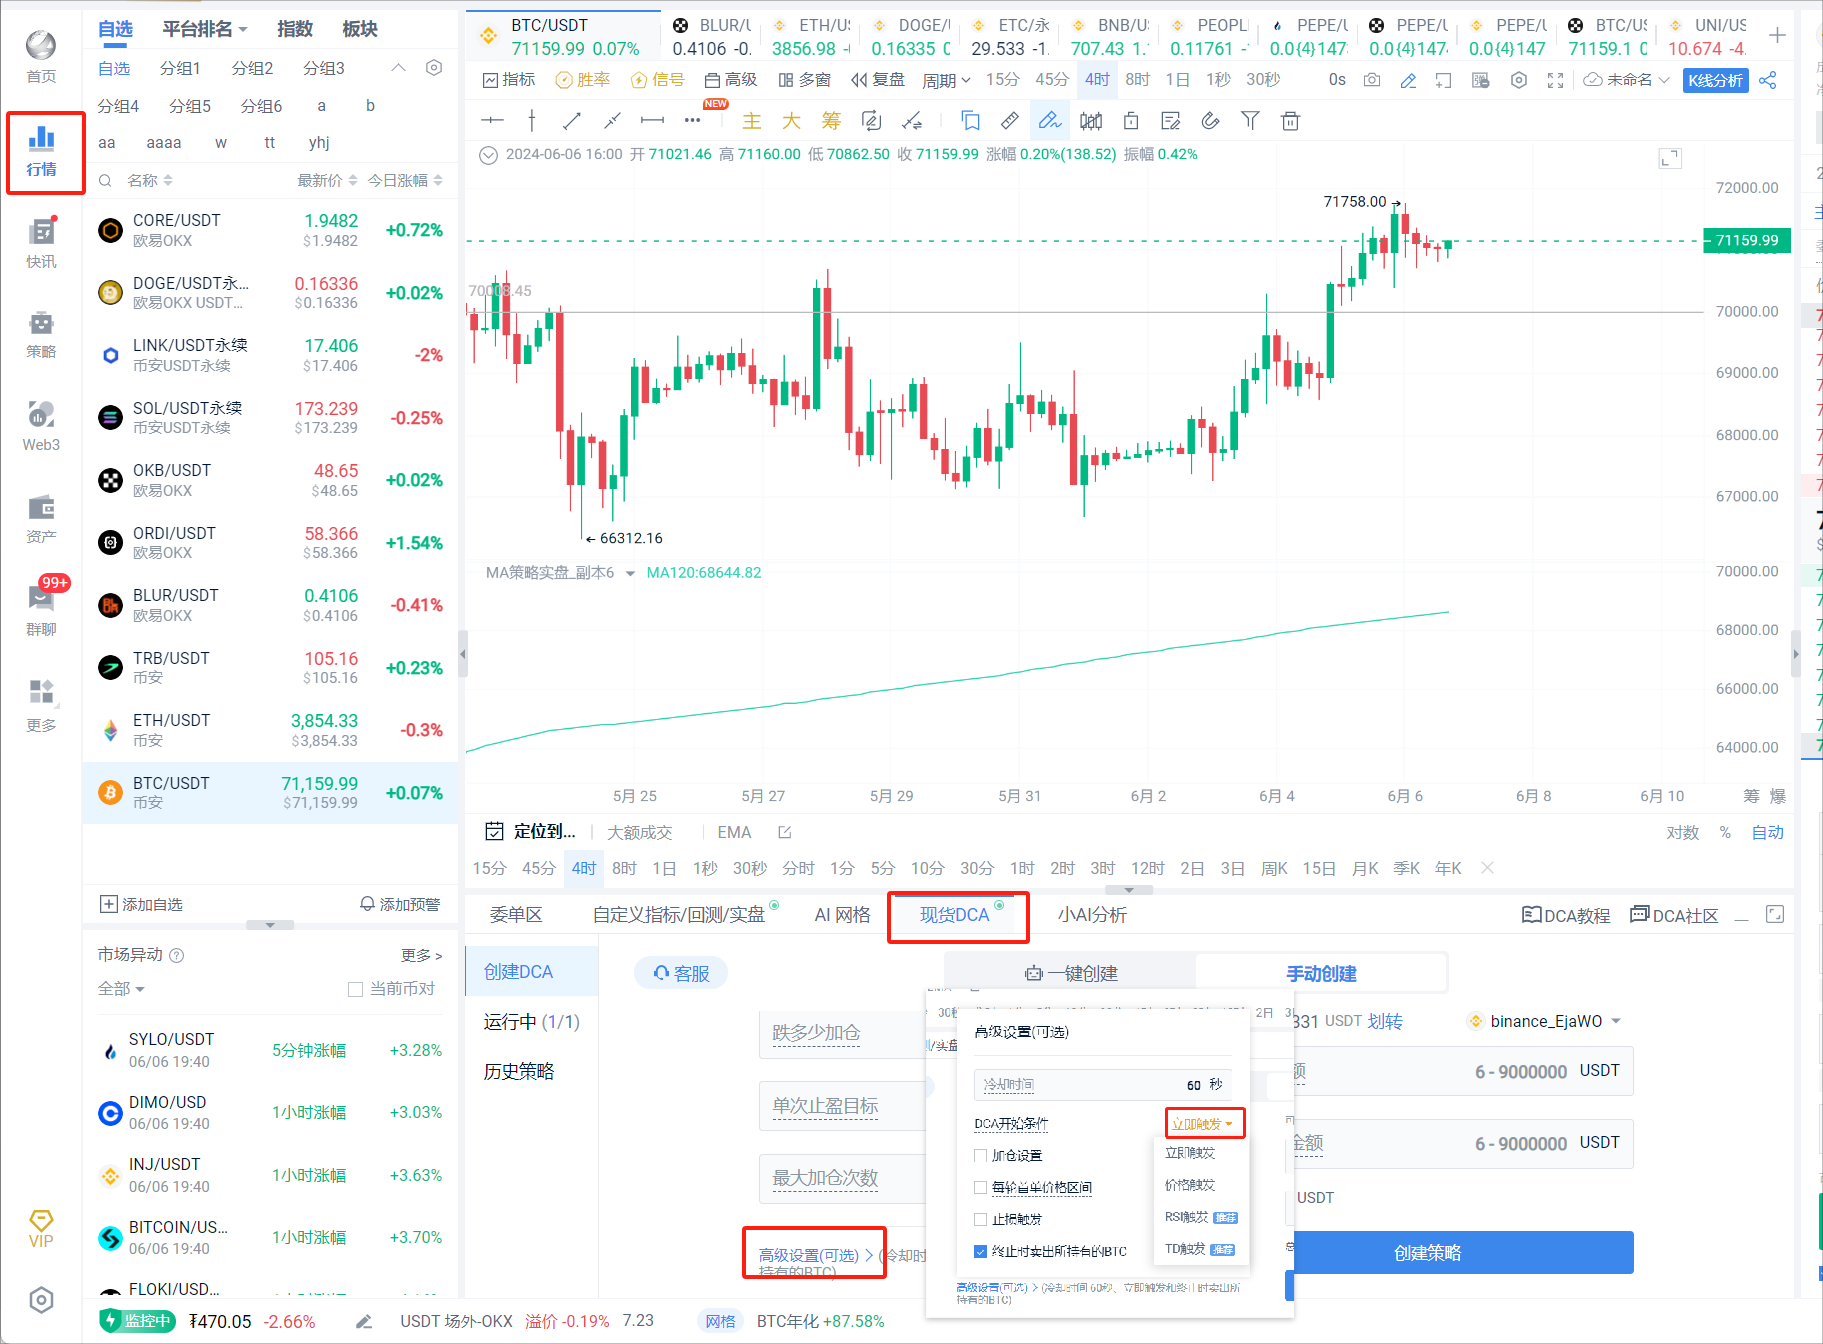Check the 加仓设置 checkbox
Viewport: 1823px width, 1344px height.
(981, 1156)
